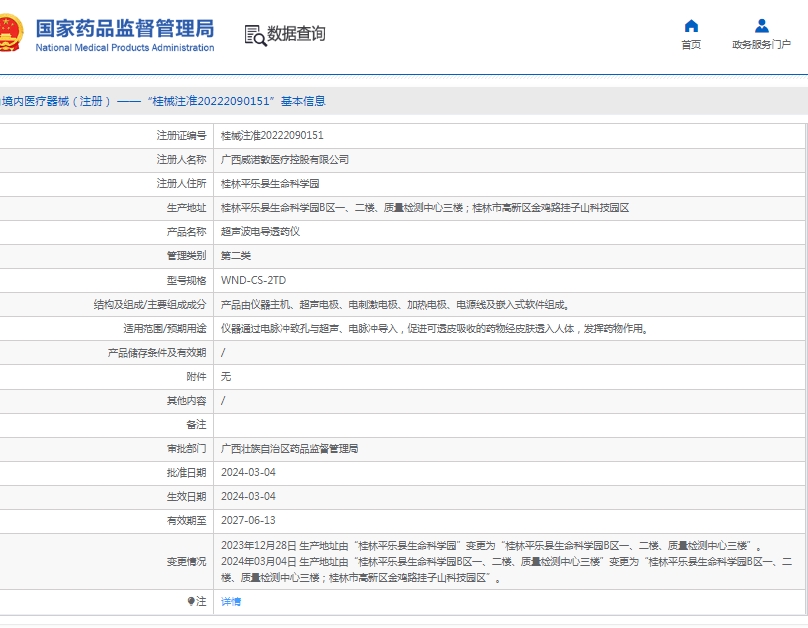Click breadcrumb 境内医疗器械（注册）
Image resolution: width=808 pixels, height=628 pixels.
56,101
